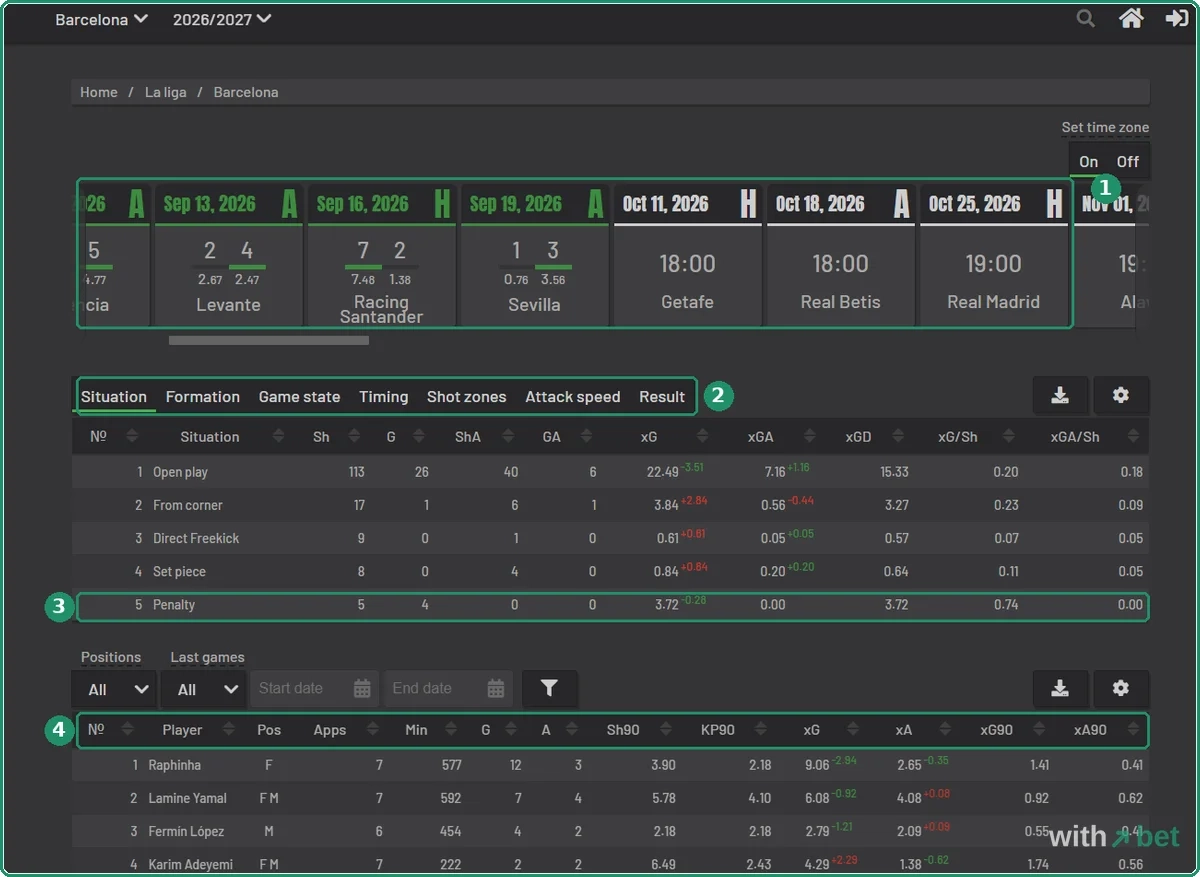Switch to the Timing tab

384,397
